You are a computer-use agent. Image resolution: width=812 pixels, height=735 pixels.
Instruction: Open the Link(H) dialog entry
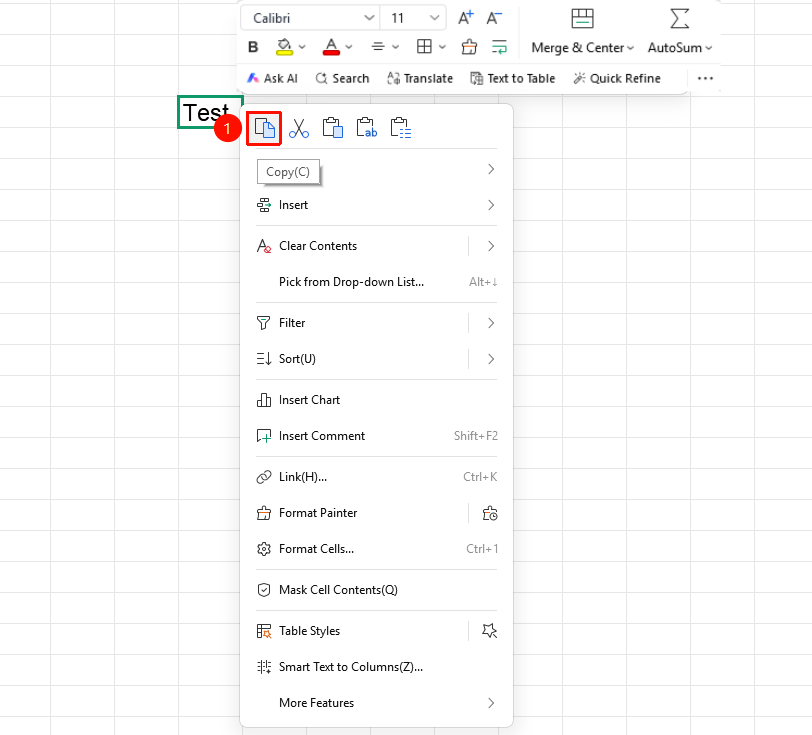pyautogui.click(x=376, y=477)
